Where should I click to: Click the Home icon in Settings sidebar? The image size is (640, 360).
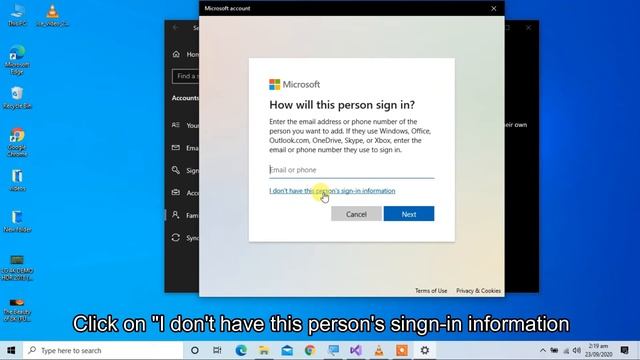click(176, 54)
